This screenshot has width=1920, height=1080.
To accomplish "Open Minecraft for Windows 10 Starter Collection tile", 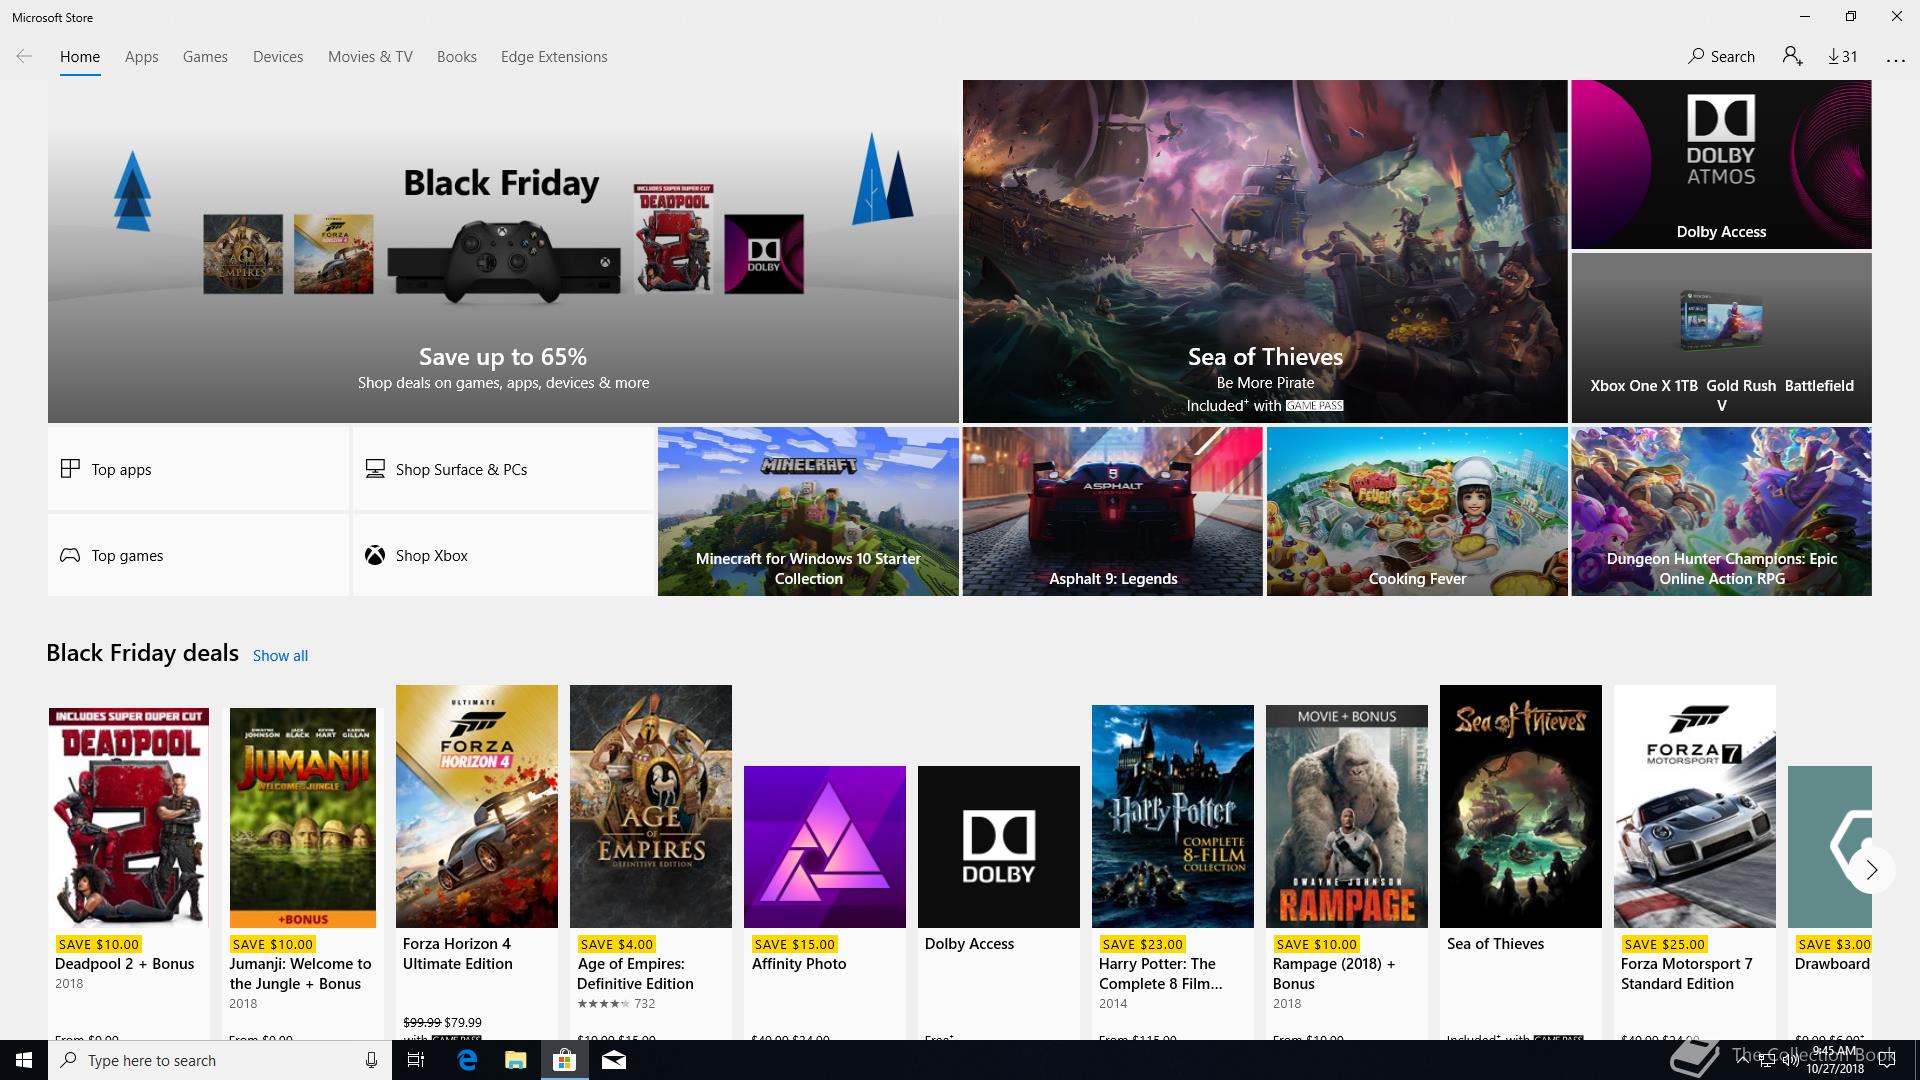I will 808,511.
